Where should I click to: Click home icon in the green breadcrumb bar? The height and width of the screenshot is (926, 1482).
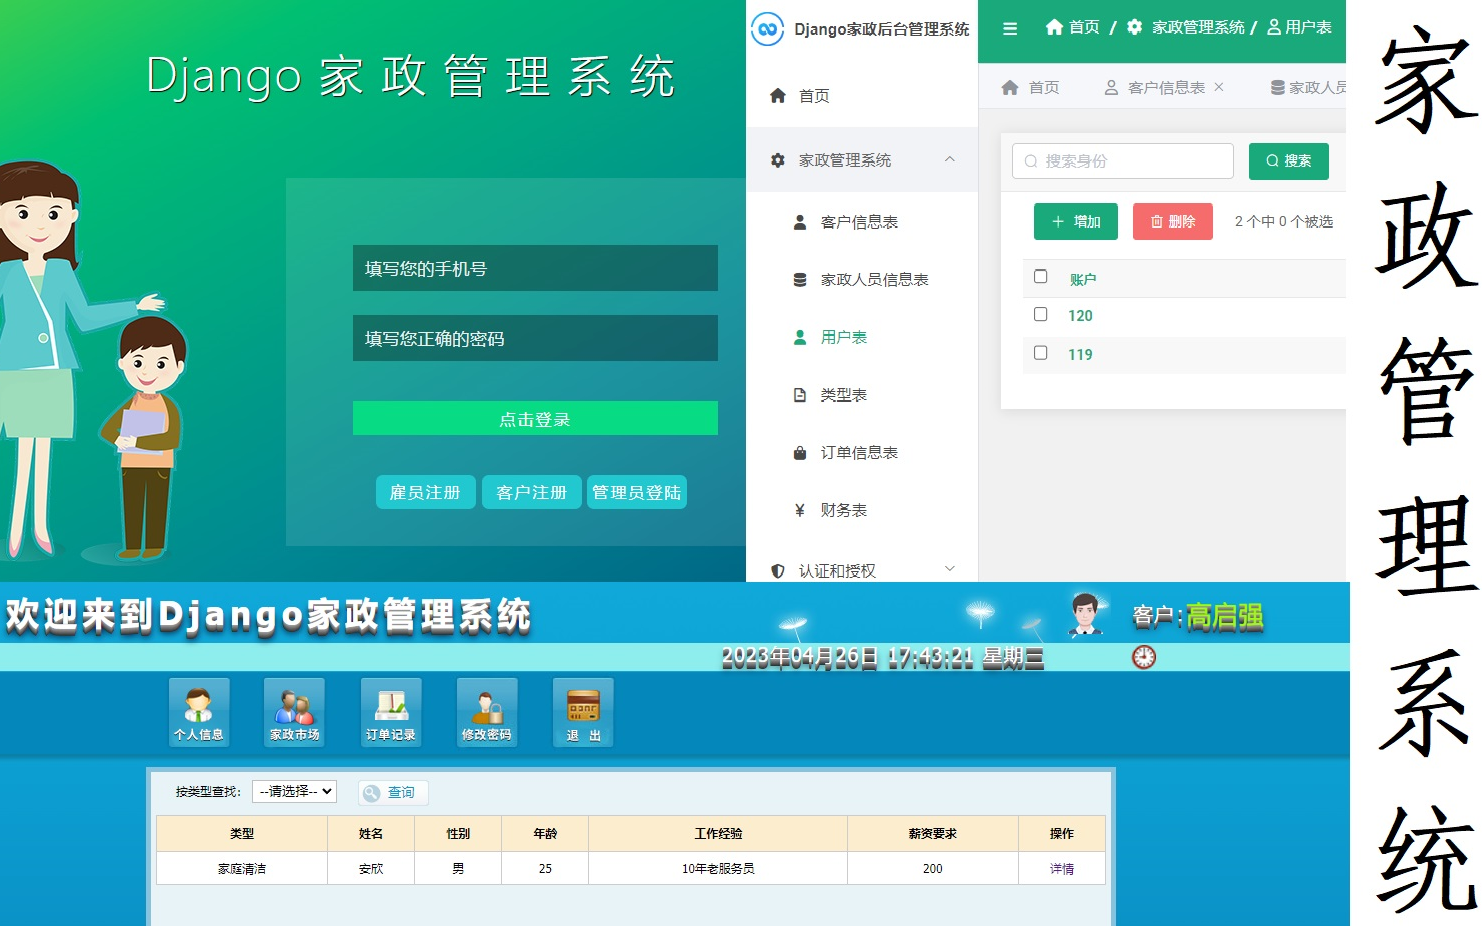click(x=1054, y=27)
